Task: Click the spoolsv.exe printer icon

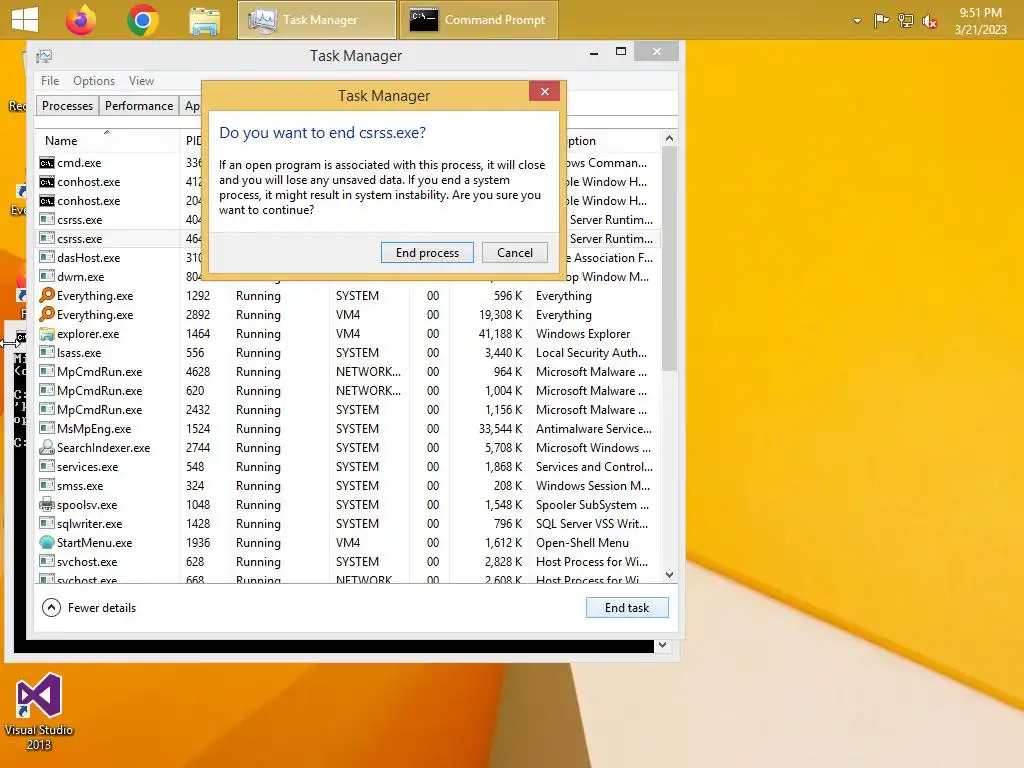Action: tap(46, 504)
